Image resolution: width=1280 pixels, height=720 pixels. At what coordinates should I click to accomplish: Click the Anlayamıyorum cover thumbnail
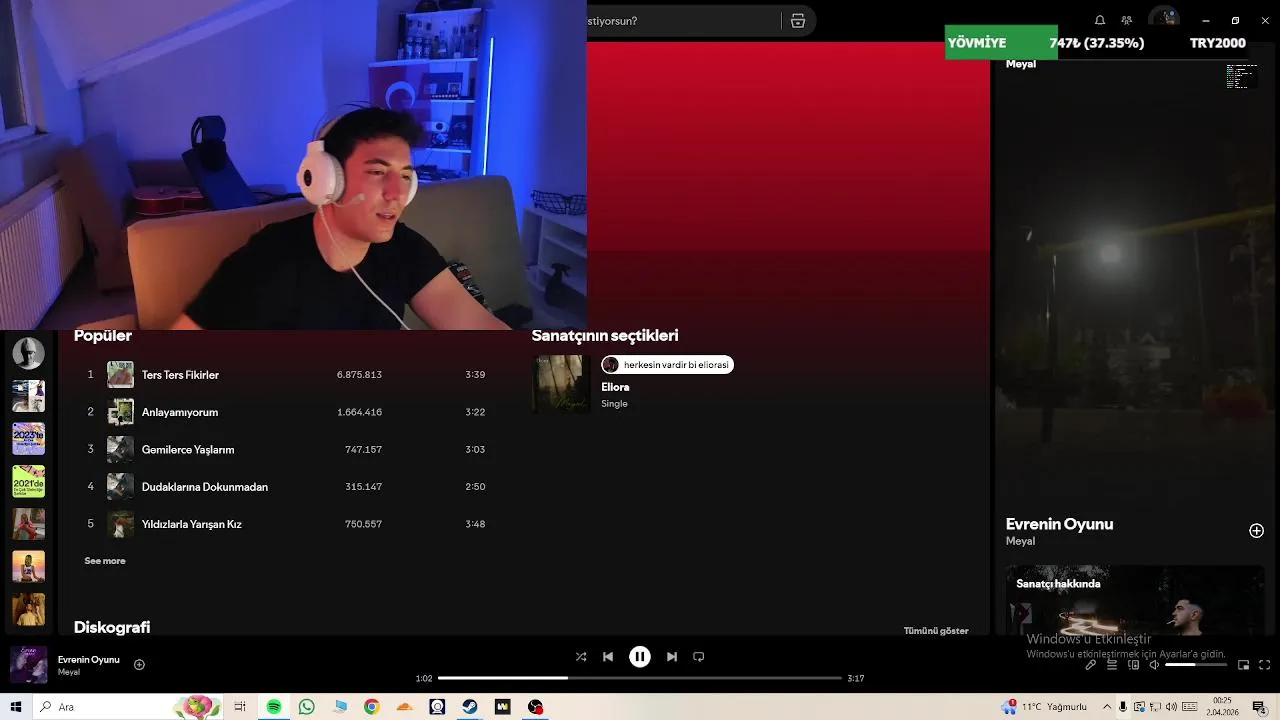point(120,412)
